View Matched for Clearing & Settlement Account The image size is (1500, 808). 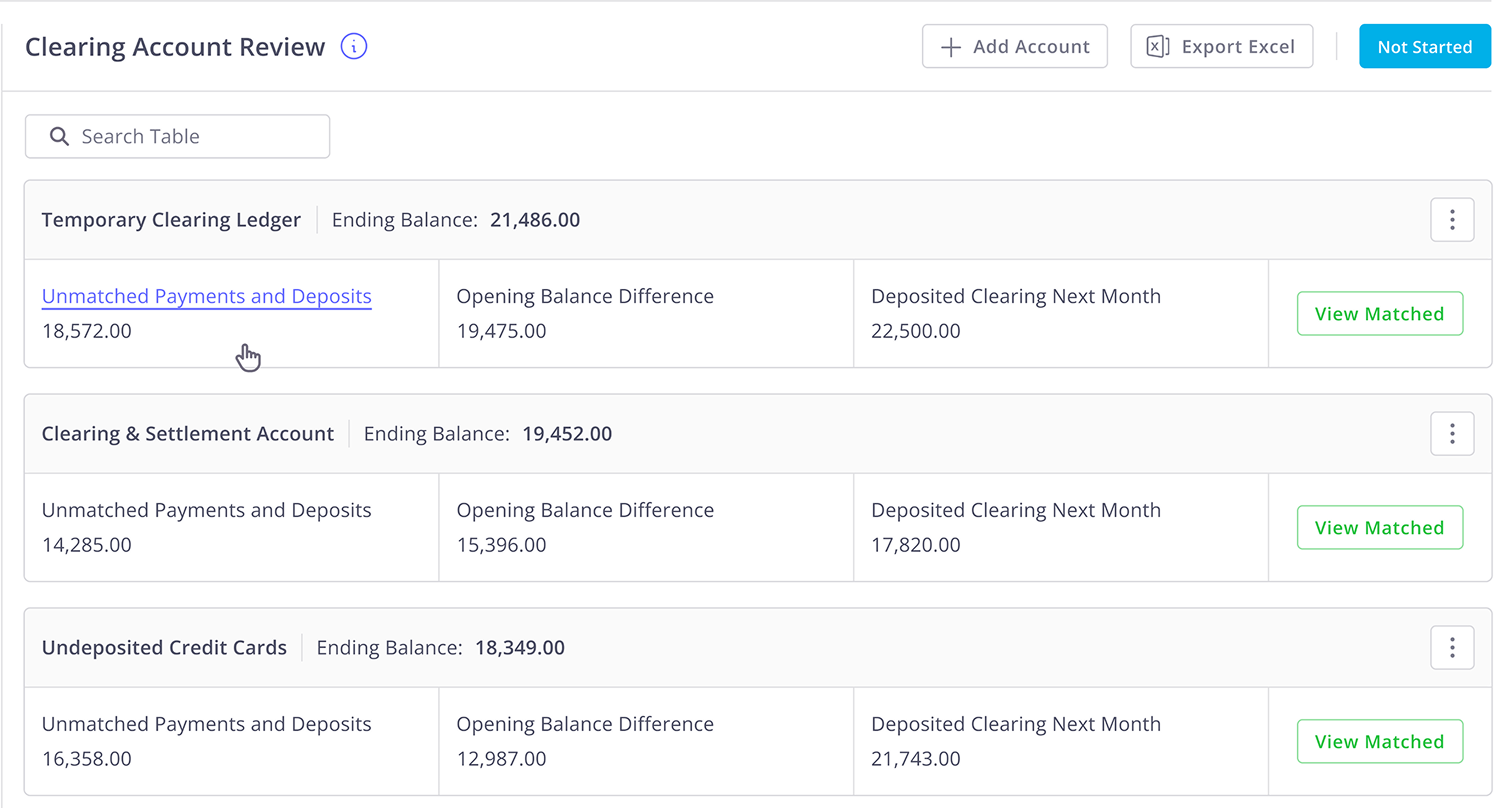[x=1379, y=528]
